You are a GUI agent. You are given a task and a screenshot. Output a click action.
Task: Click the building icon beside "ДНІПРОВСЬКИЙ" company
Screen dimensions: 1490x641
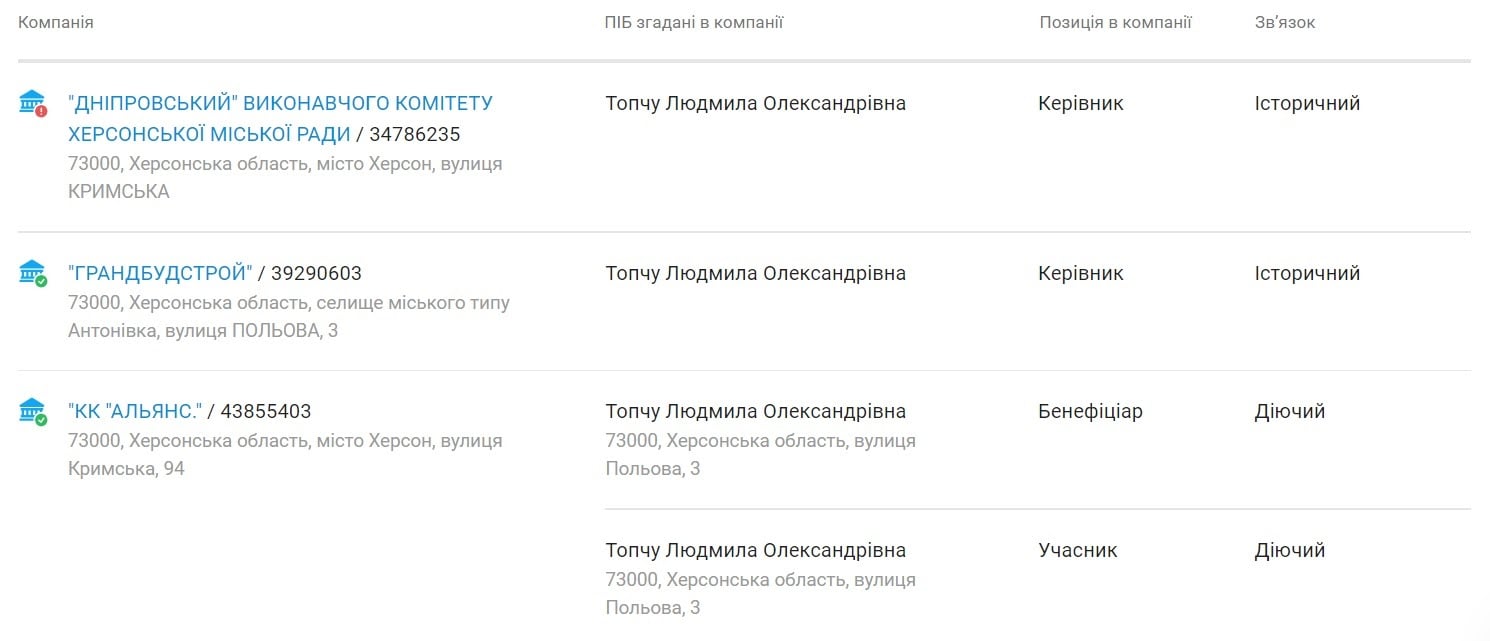33,103
